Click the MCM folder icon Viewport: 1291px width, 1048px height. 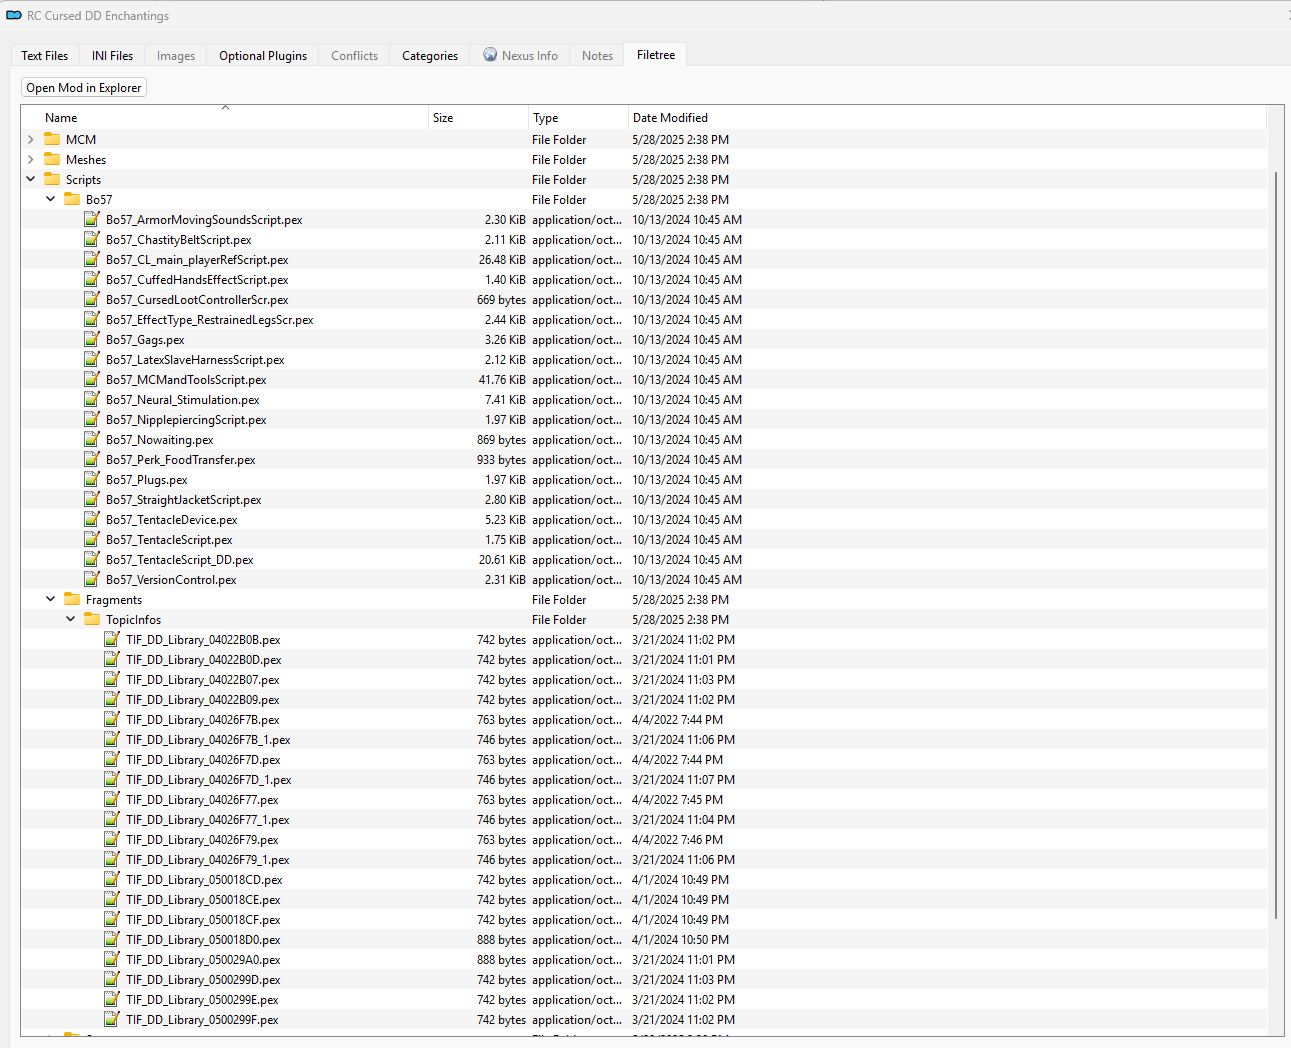52,140
